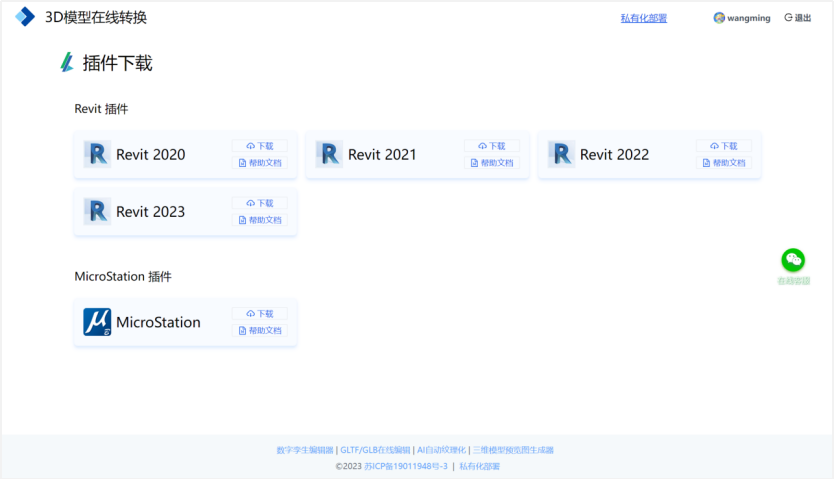This screenshot has width=834, height=479.
Task: Open the Revit 2023 帮助文档
Action: 260,220
